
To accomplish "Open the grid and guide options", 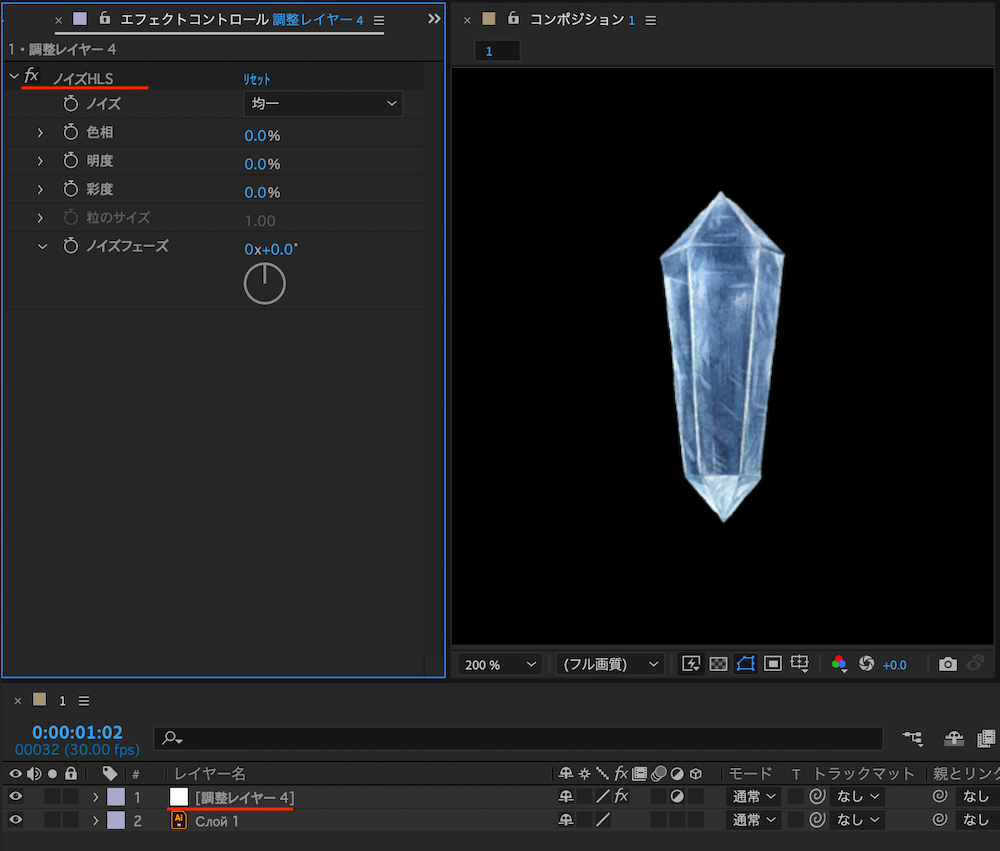I will click(x=799, y=664).
